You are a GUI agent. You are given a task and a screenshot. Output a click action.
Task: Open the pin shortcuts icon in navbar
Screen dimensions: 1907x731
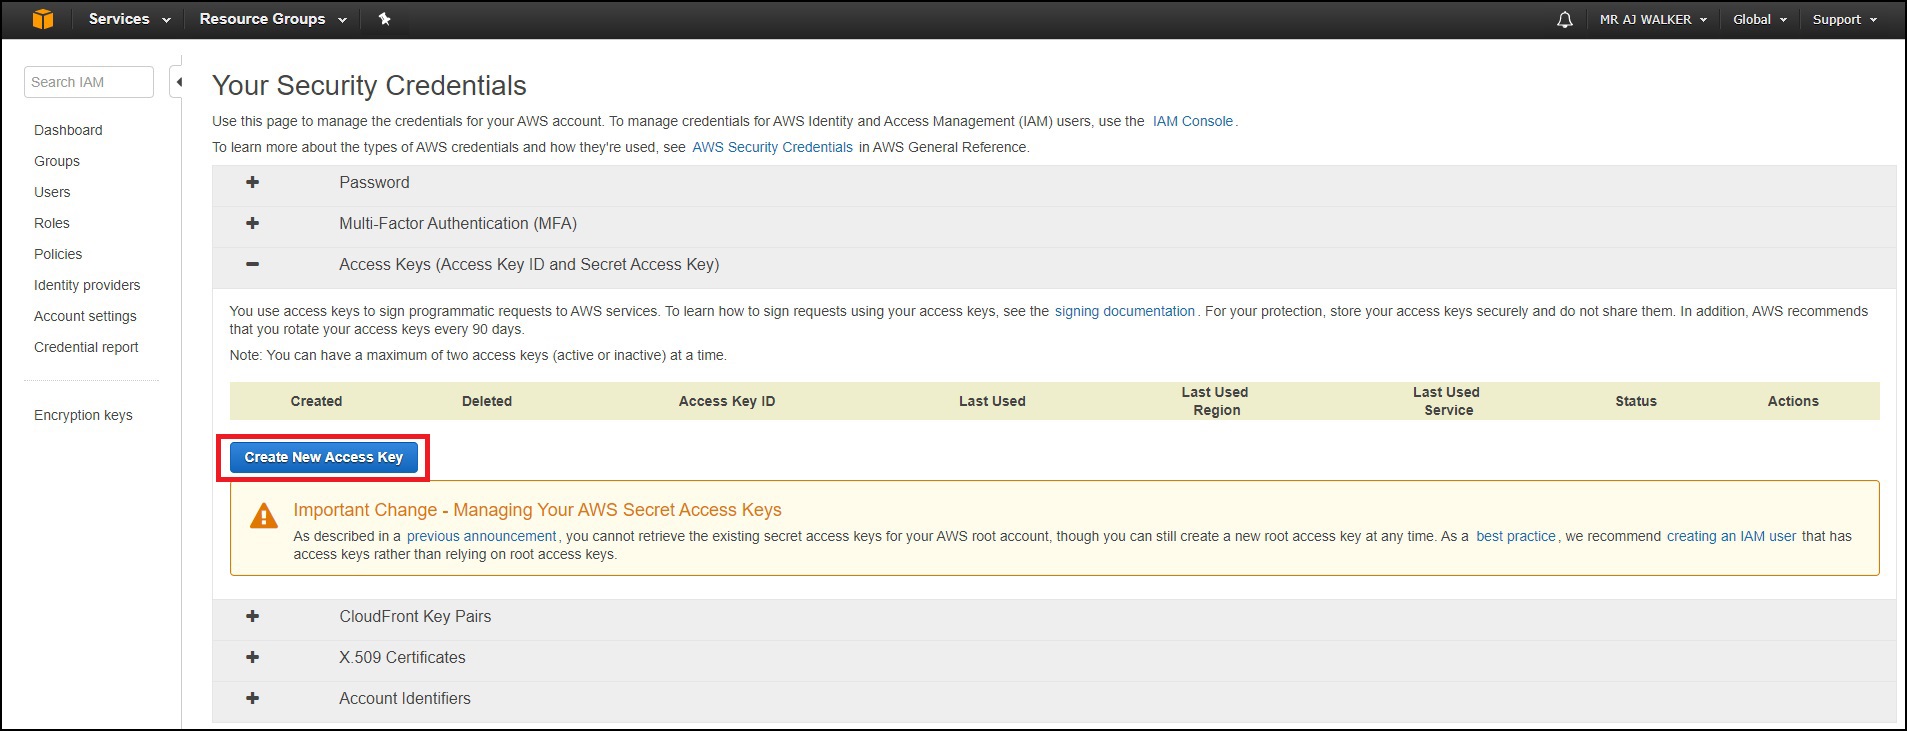(384, 19)
